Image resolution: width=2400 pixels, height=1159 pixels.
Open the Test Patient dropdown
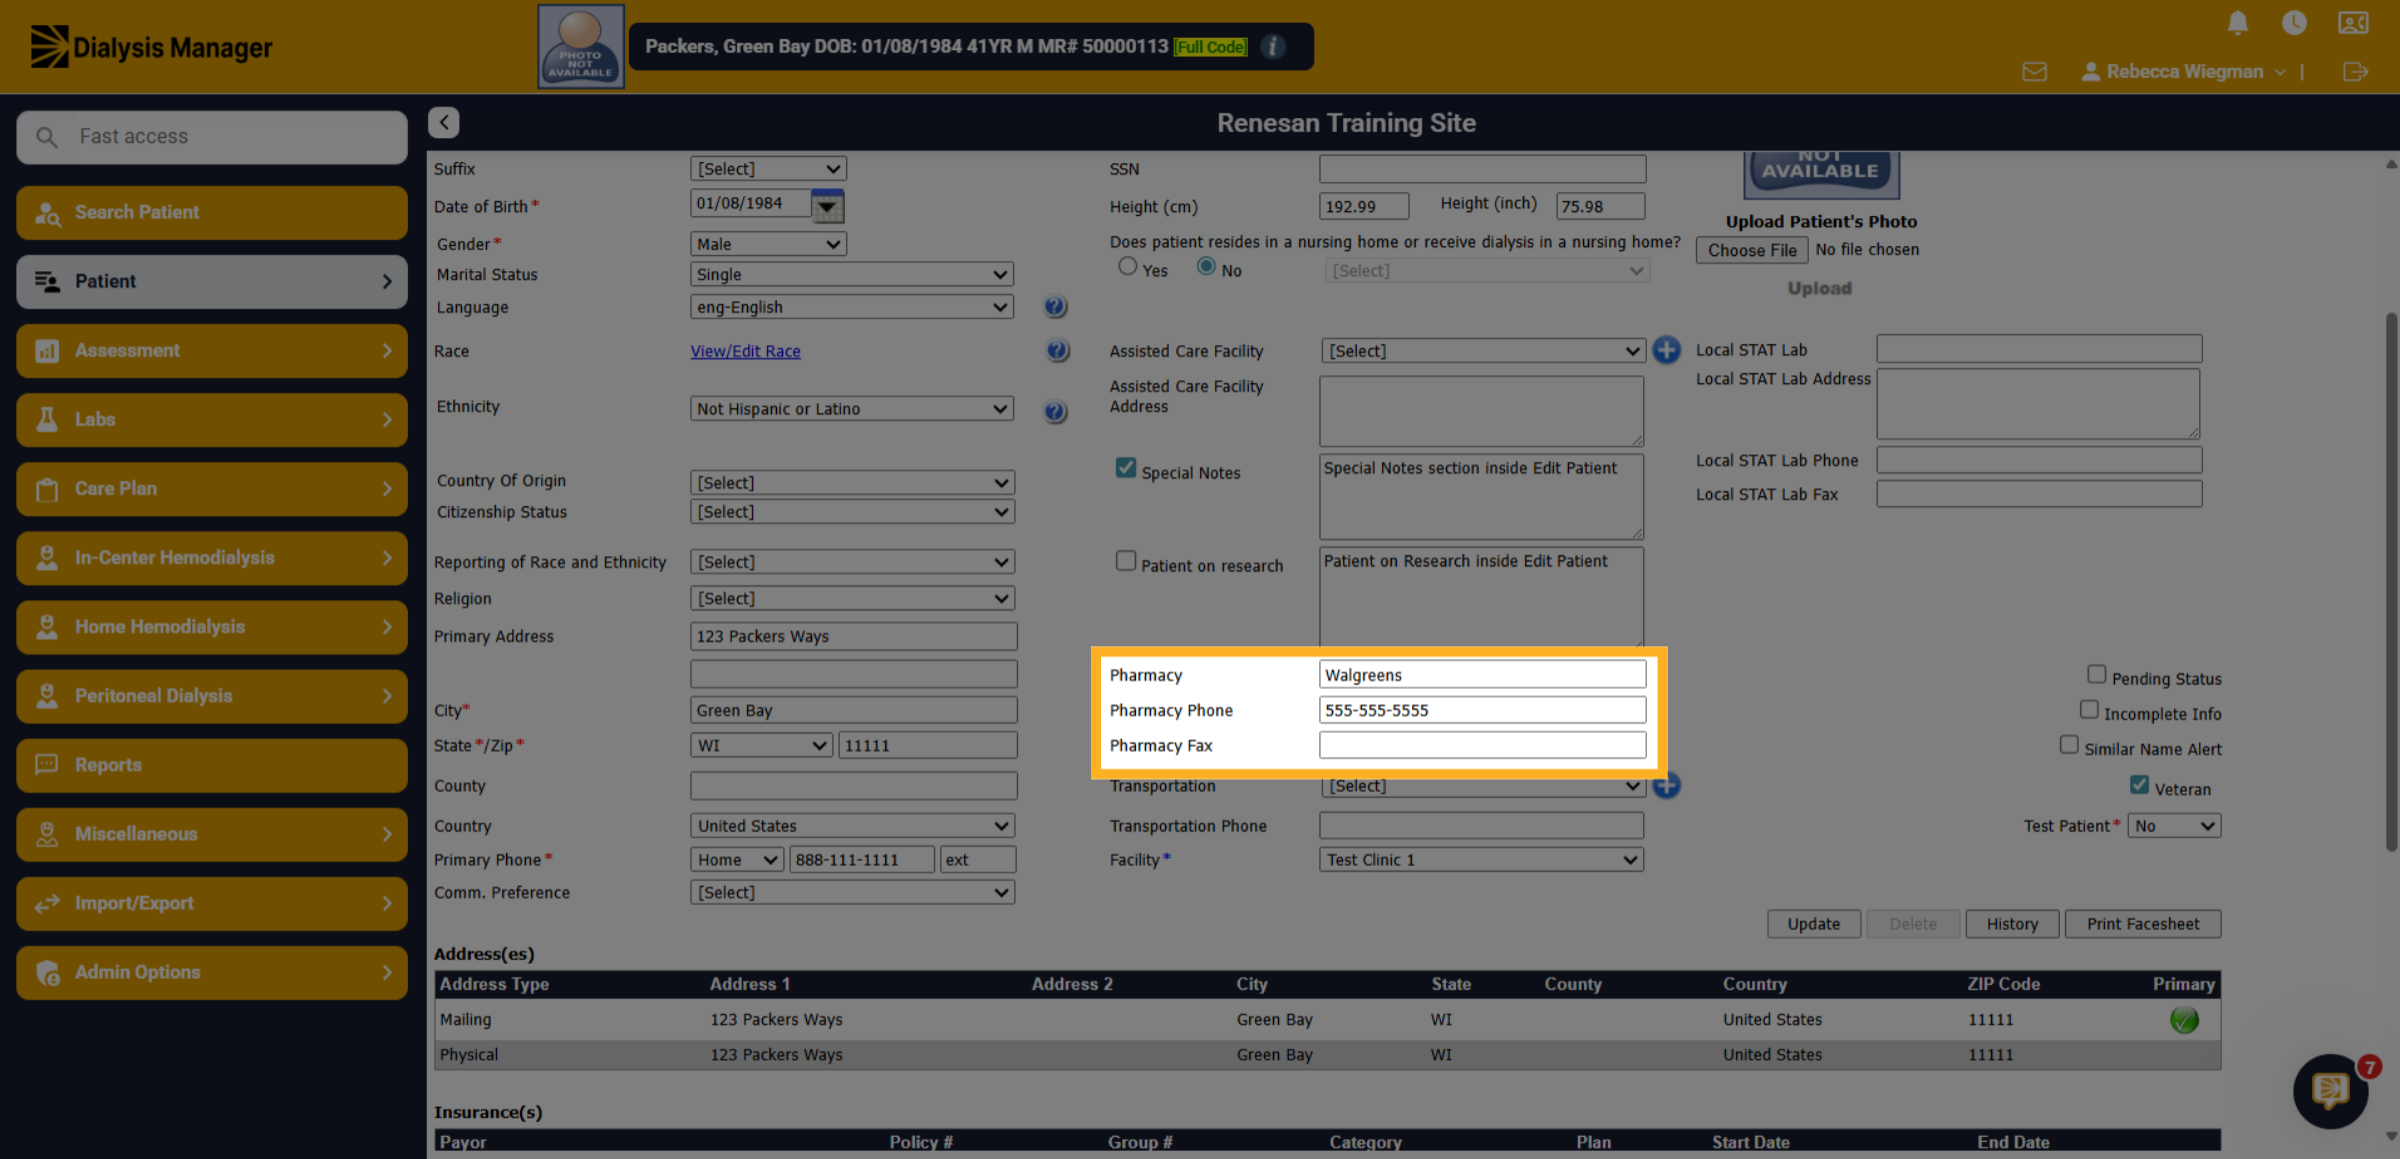coord(2174,826)
